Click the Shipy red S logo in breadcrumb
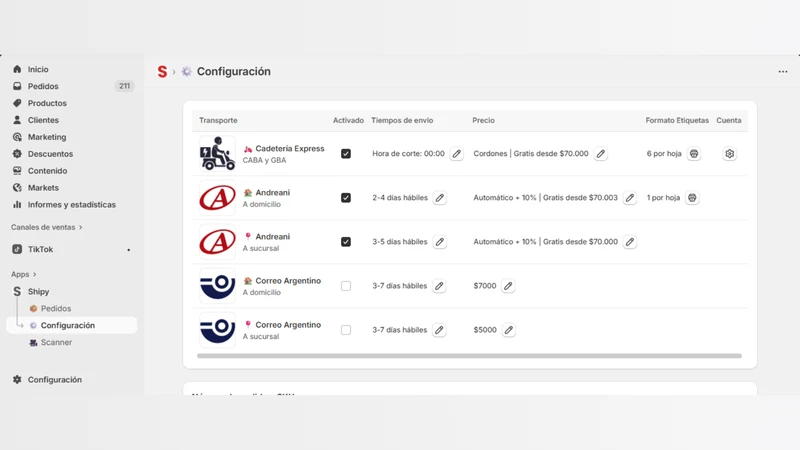The width and height of the screenshot is (800, 450). (162, 71)
